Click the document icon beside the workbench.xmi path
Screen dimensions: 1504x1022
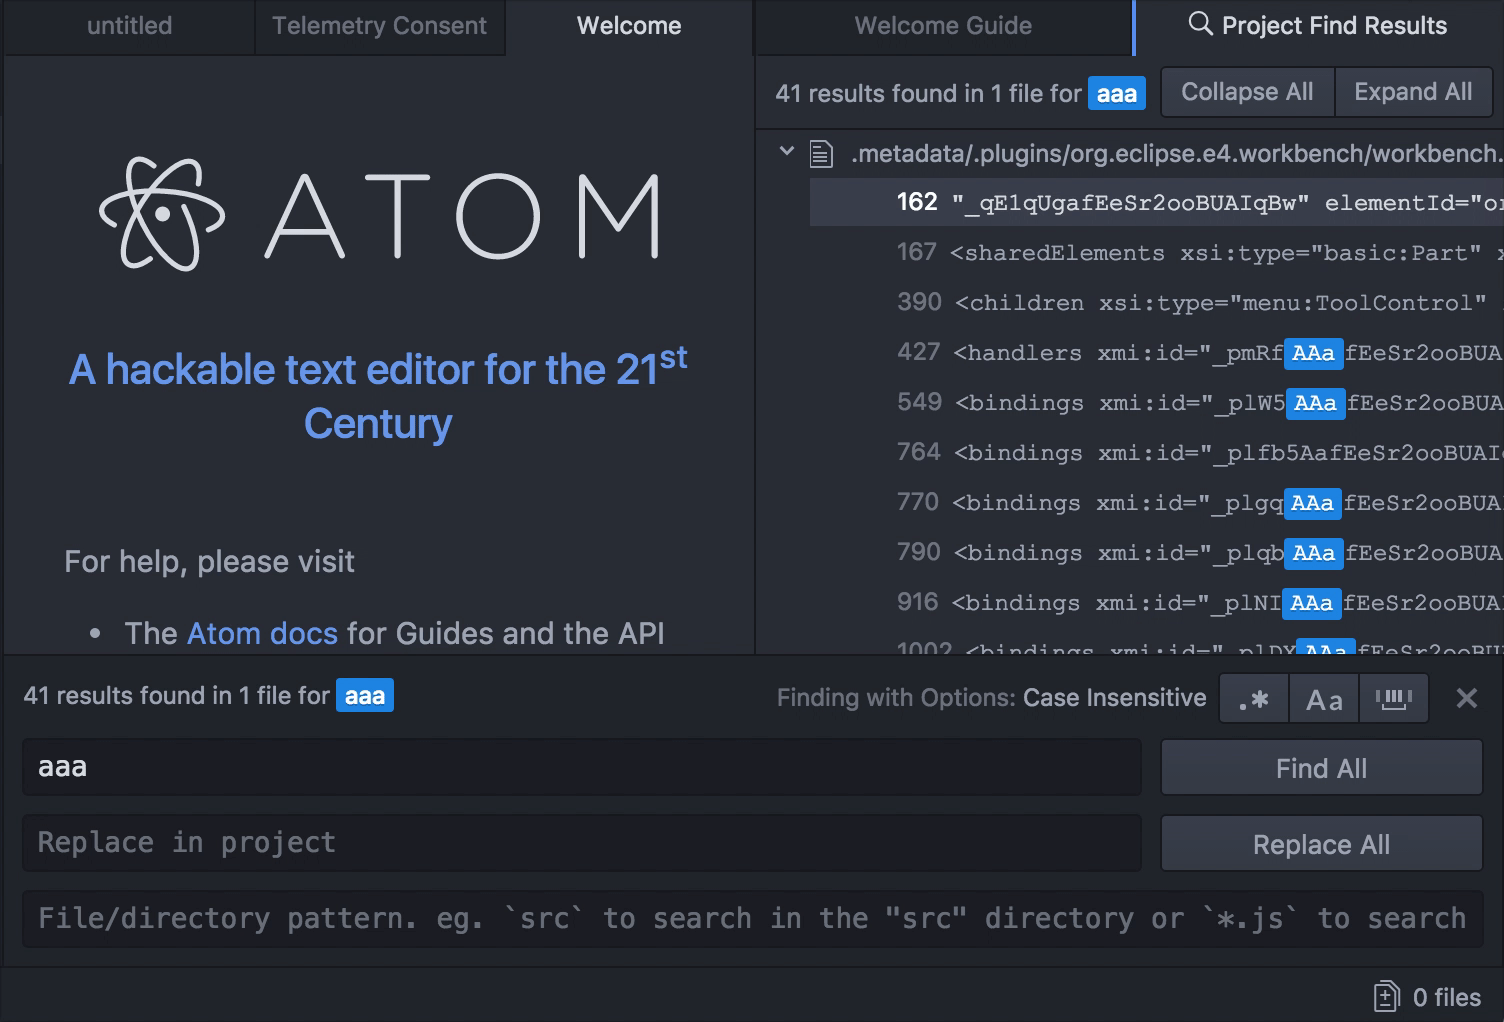pos(821,153)
